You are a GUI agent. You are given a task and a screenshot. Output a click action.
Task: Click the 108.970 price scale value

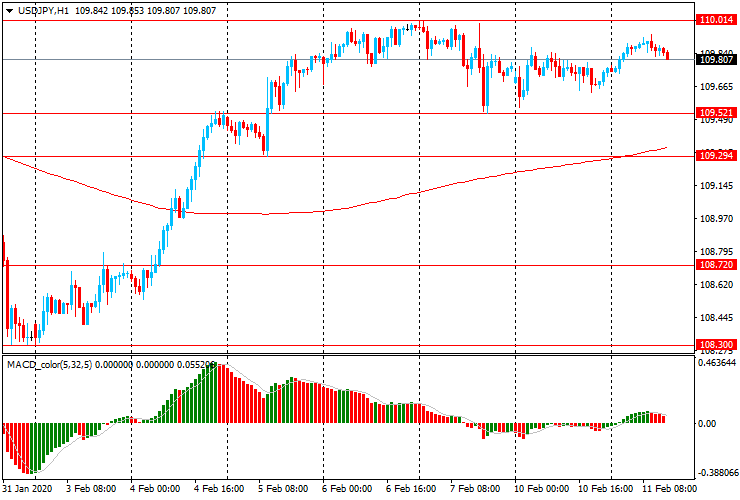point(716,219)
